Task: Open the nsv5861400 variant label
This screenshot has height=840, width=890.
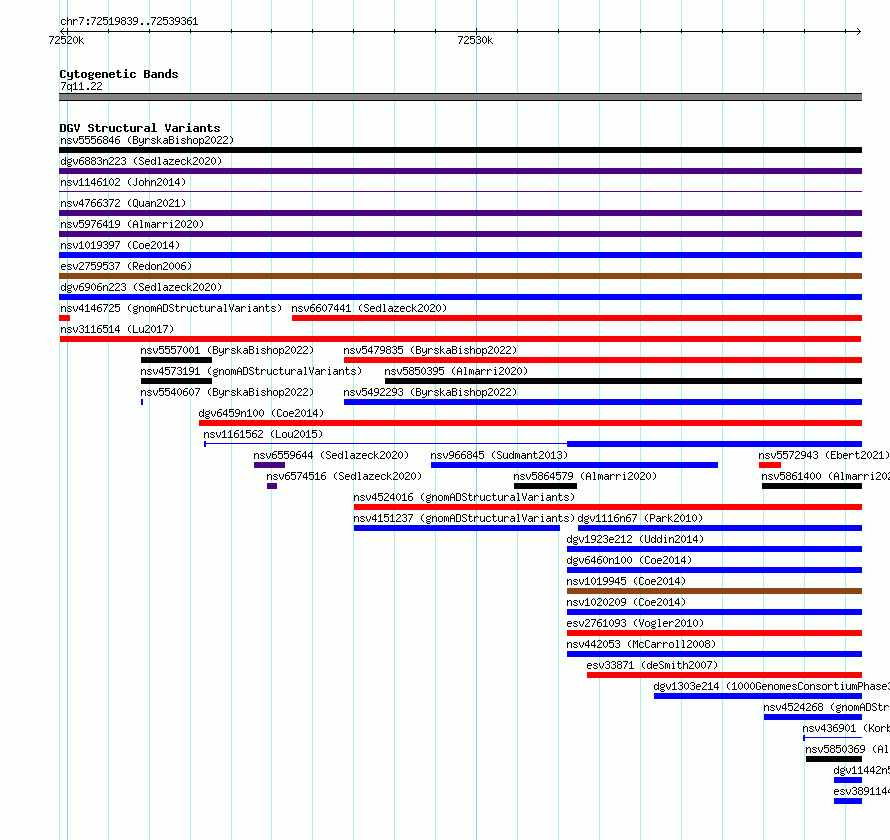Action: pos(825,476)
